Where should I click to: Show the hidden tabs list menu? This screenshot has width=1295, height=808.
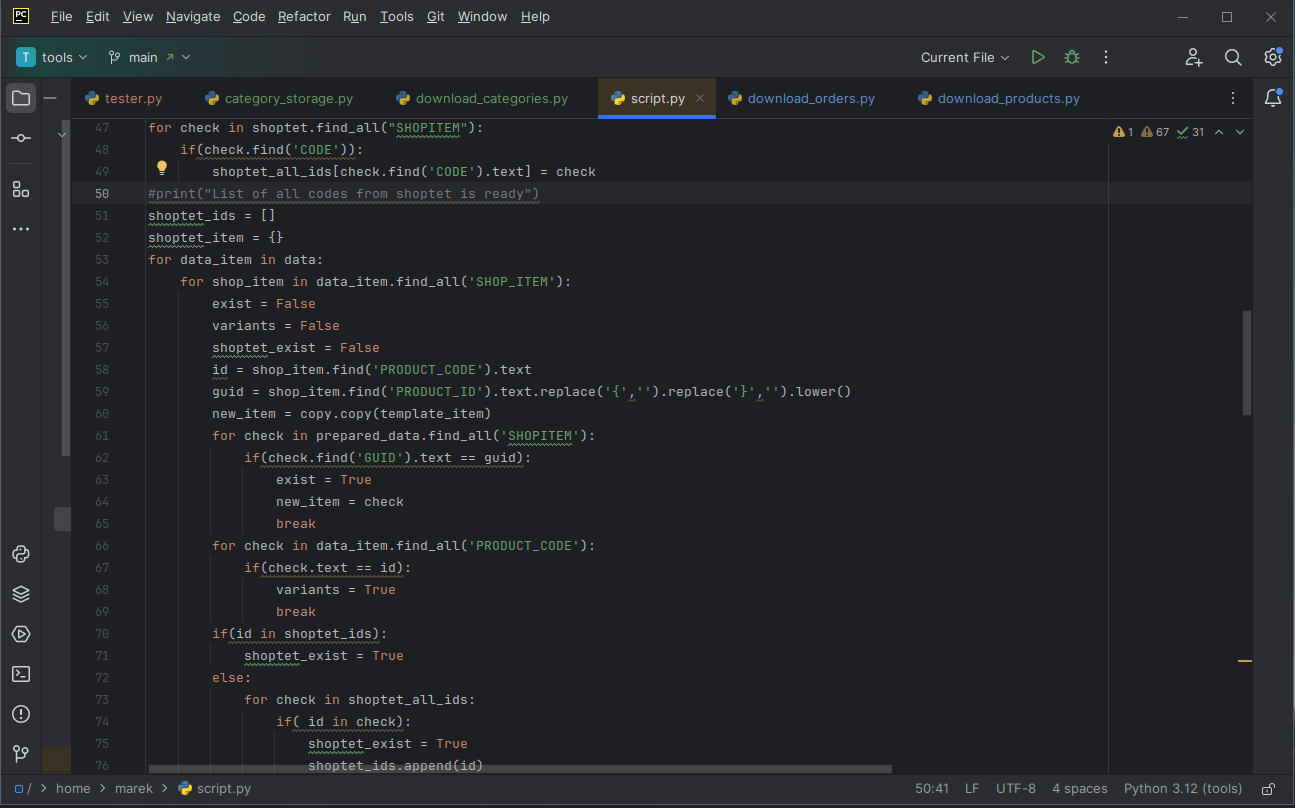[1233, 98]
